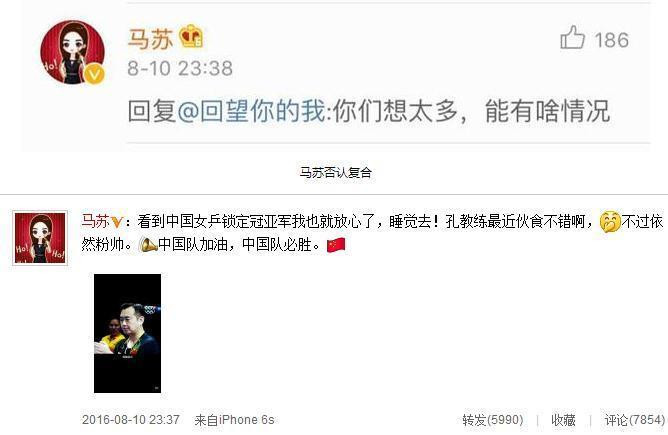Click 转发(5990) to repost

(492, 420)
